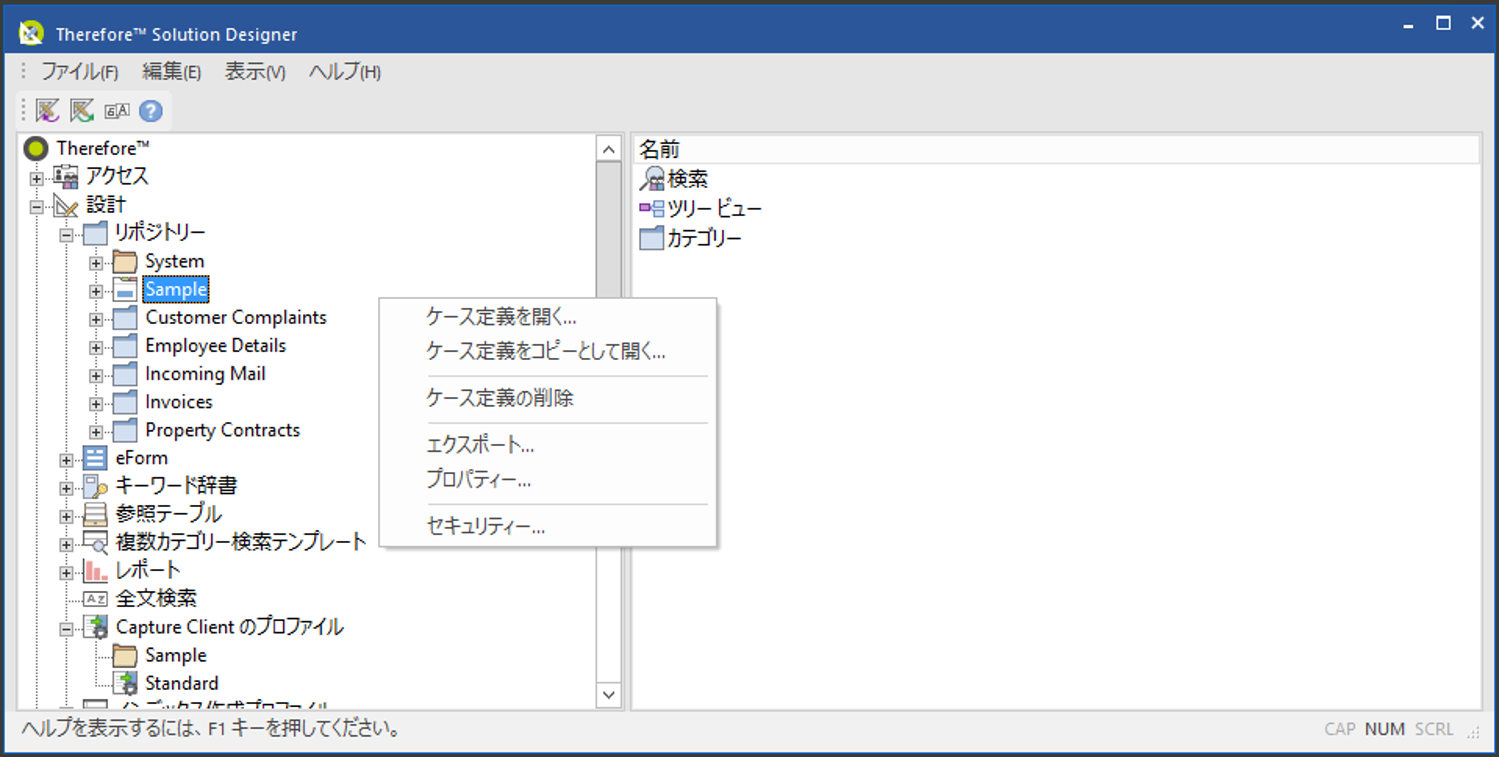
Task: Click the eForm icon in tree
Action: pyautogui.click(x=95, y=458)
